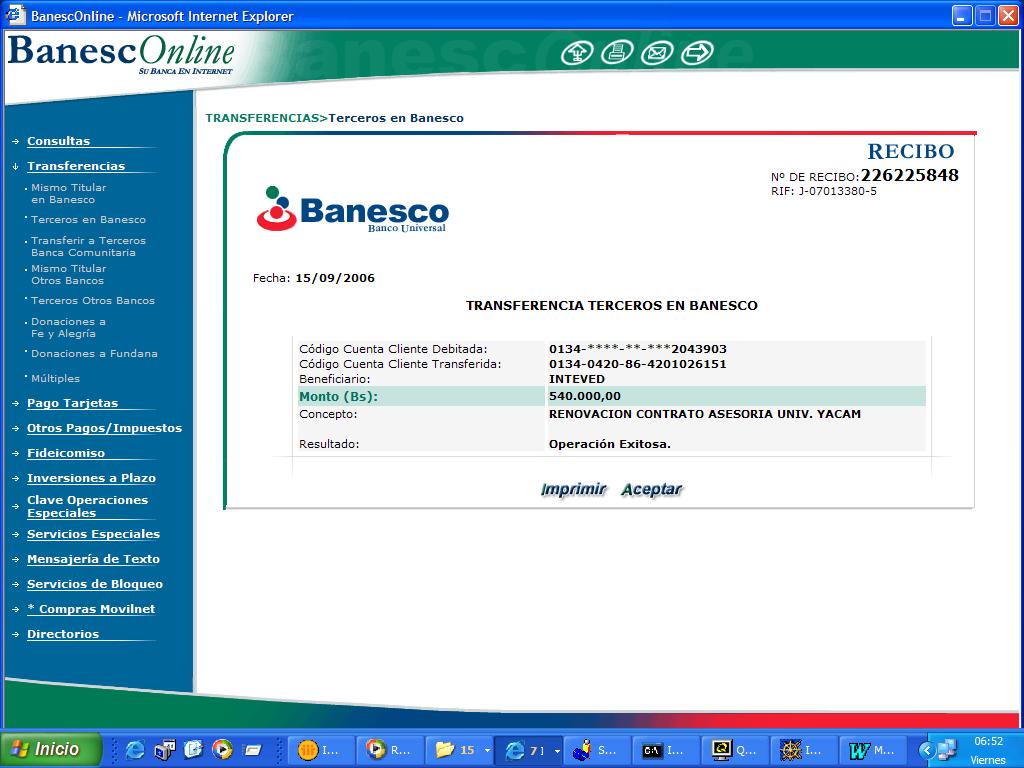1024x768 pixels.
Task: Click the TRANSFERENCIAS breadcrumb text
Action: tap(263, 118)
